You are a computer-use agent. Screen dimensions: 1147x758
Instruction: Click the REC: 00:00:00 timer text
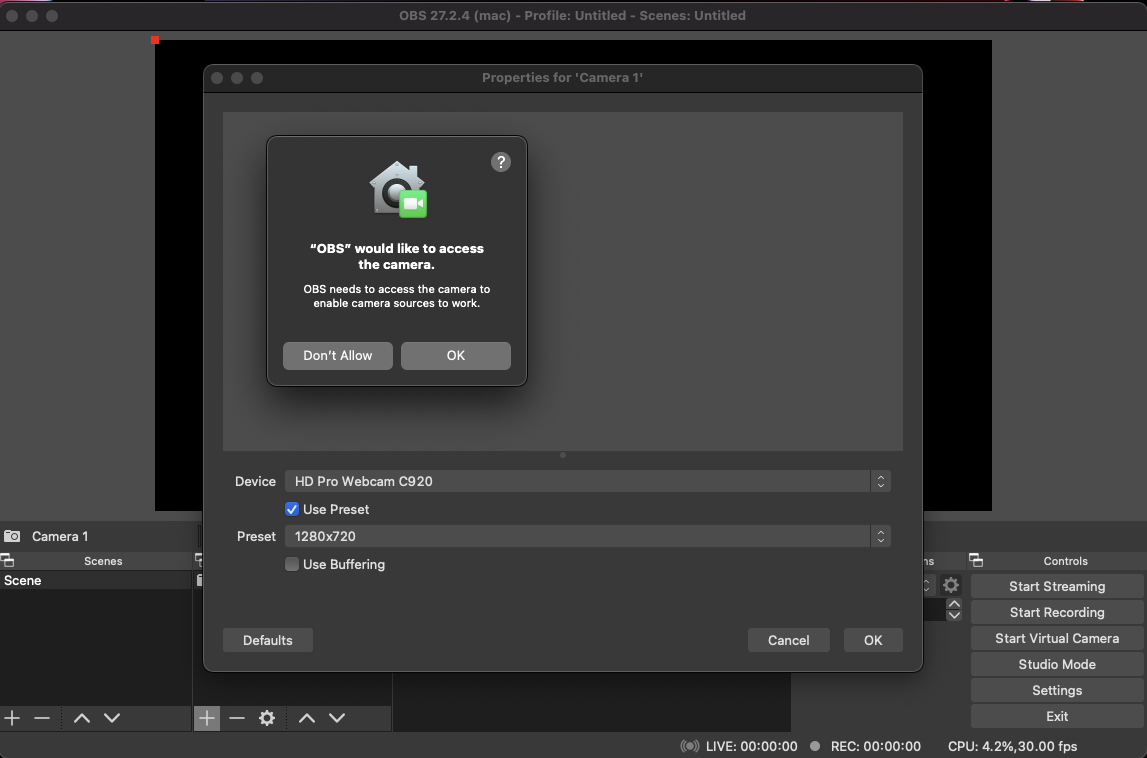click(876, 746)
